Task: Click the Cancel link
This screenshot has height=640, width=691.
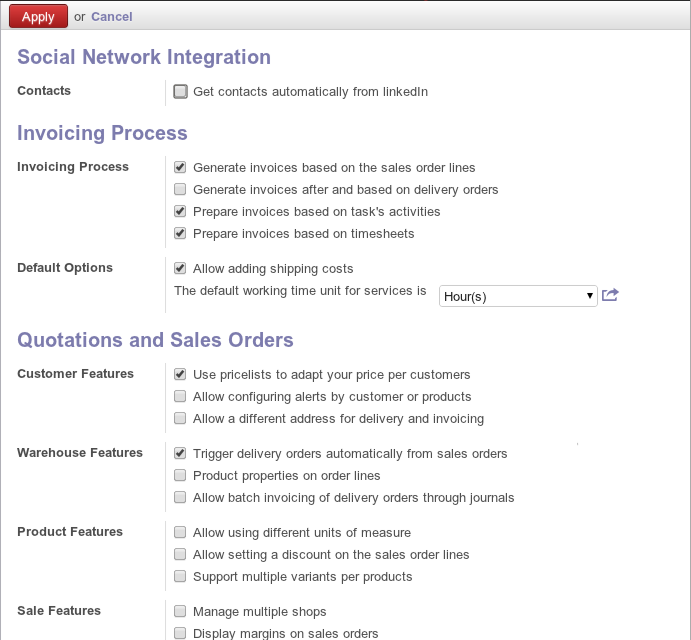Action: pyautogui.click(x=111, y=17)
